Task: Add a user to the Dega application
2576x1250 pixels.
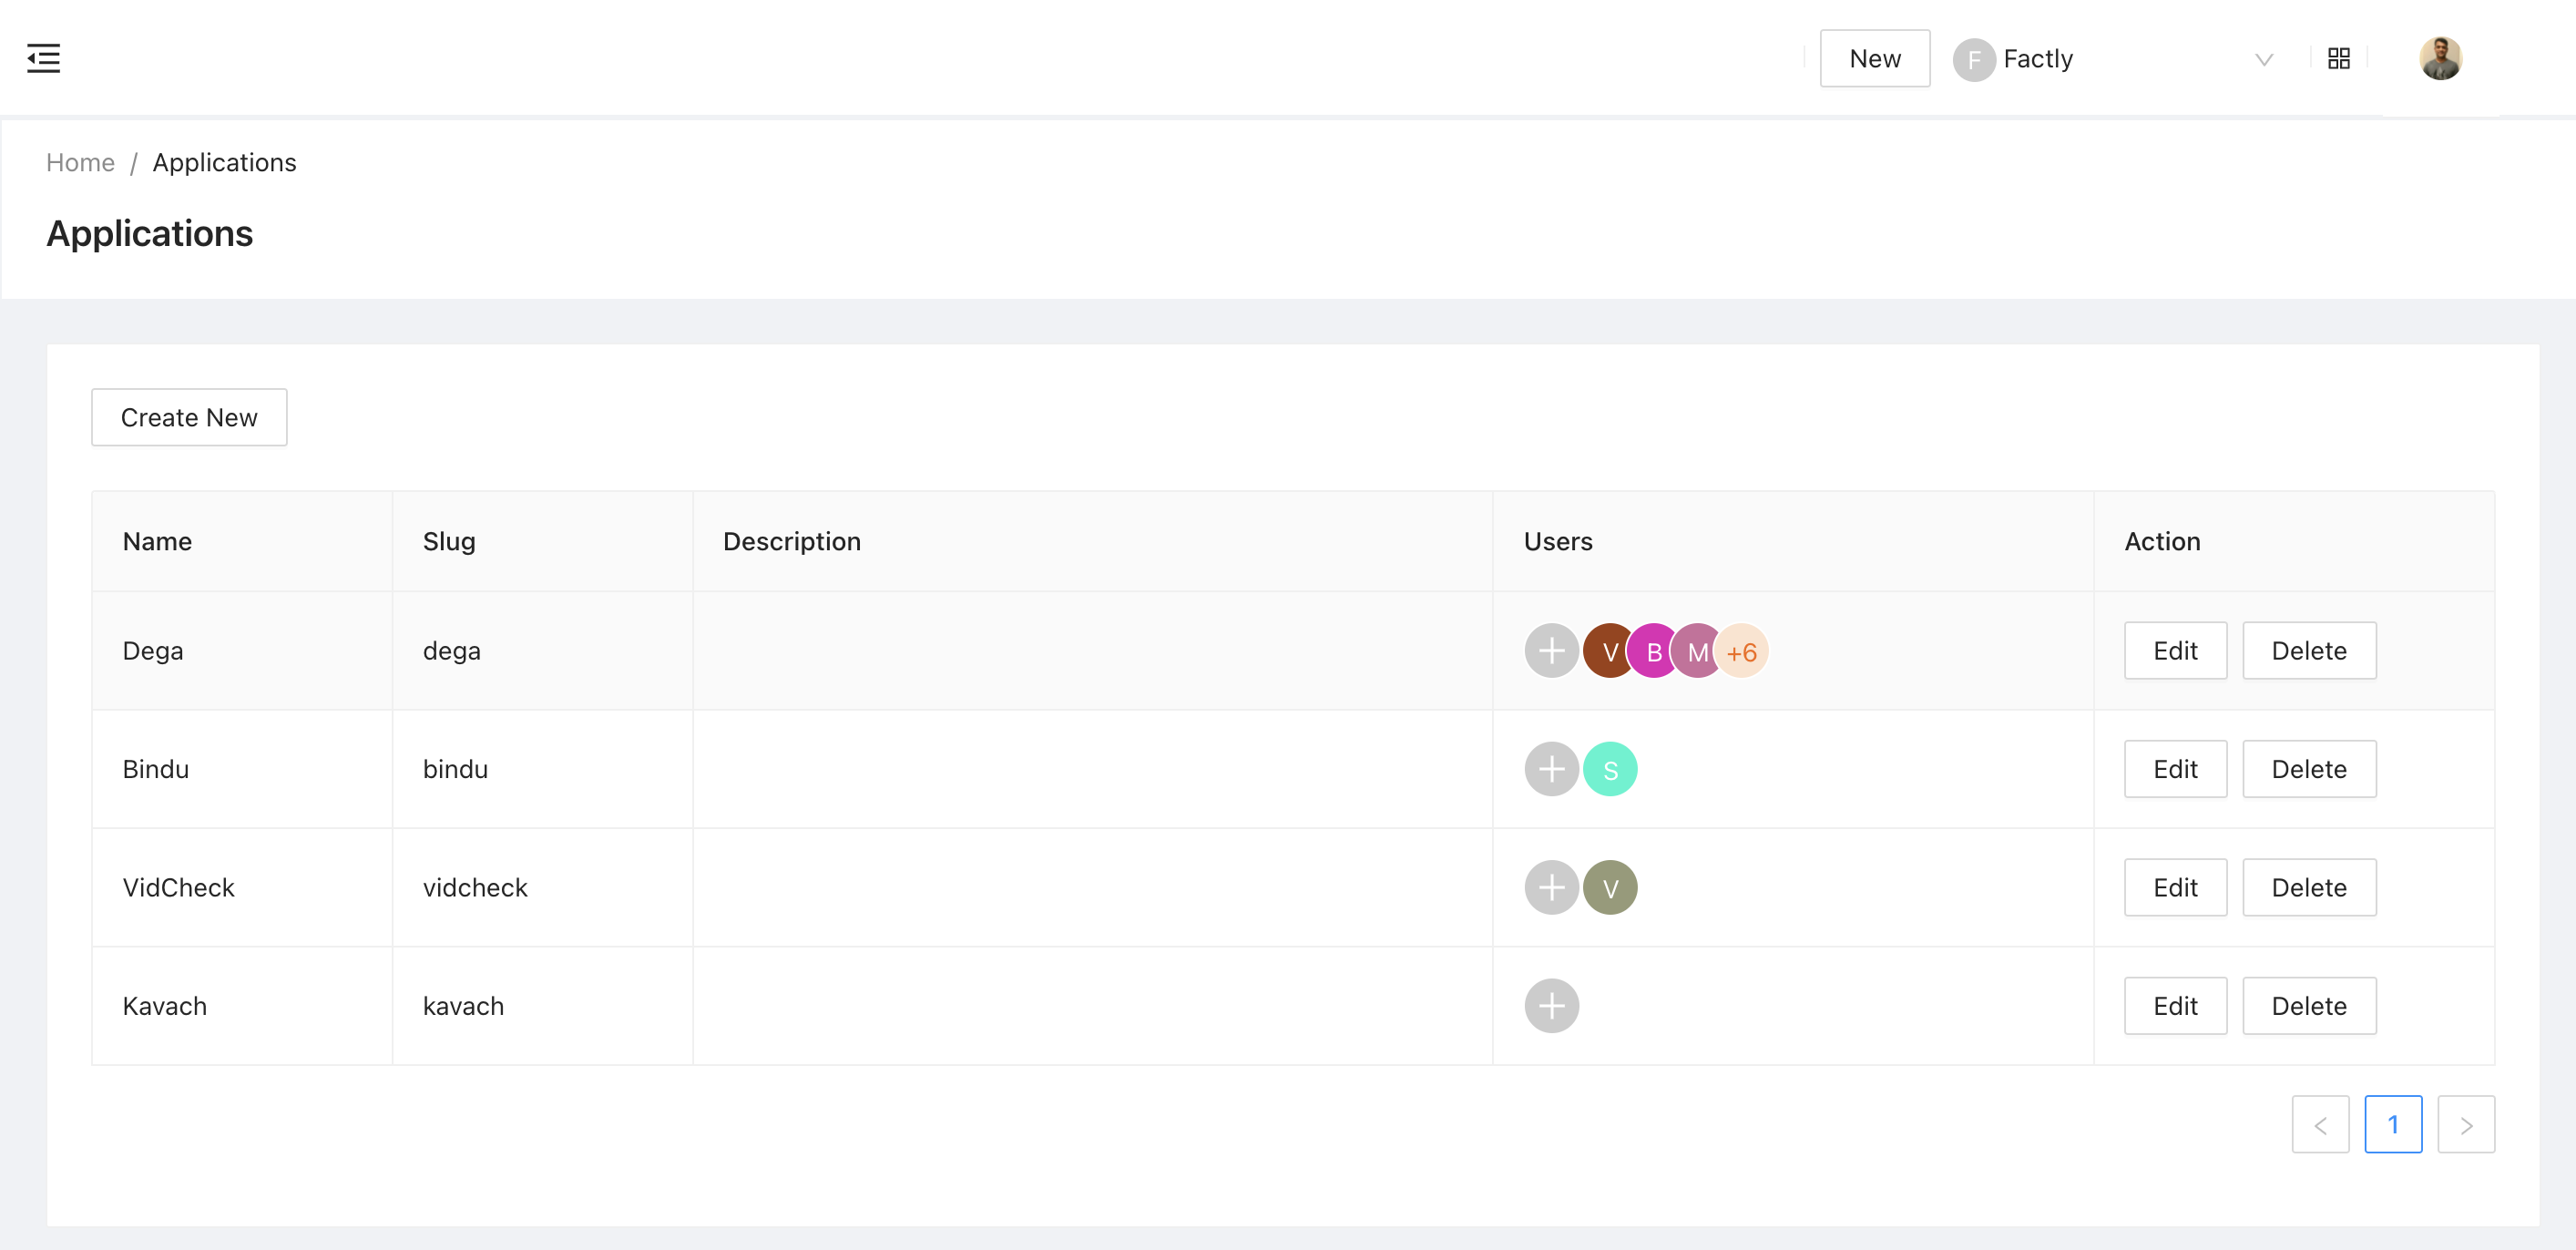Action: 1551,650
